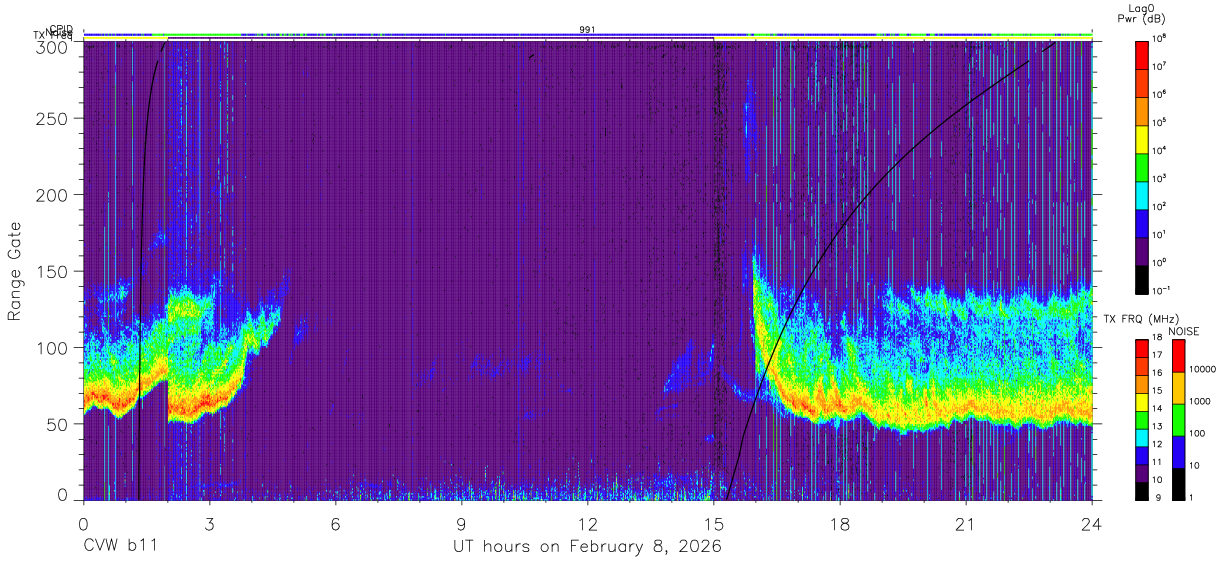The height and width of the screenshot is (567, 1228).
Task: Click the y-axis range gate label '100'
Action: click(55, 348)
